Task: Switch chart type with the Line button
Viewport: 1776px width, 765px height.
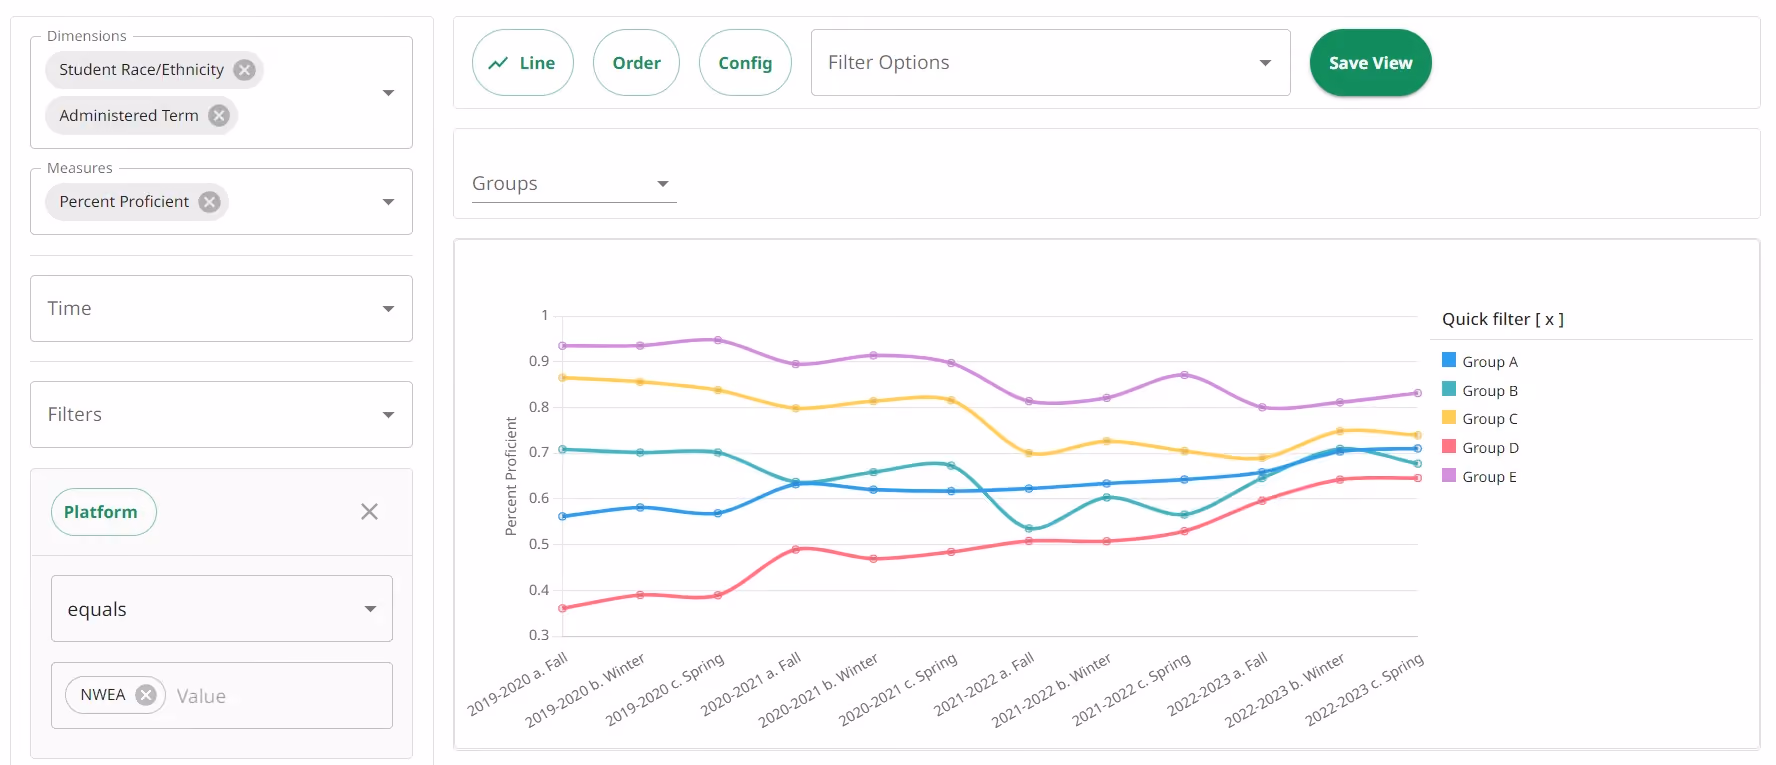Action: coord(523,63)
